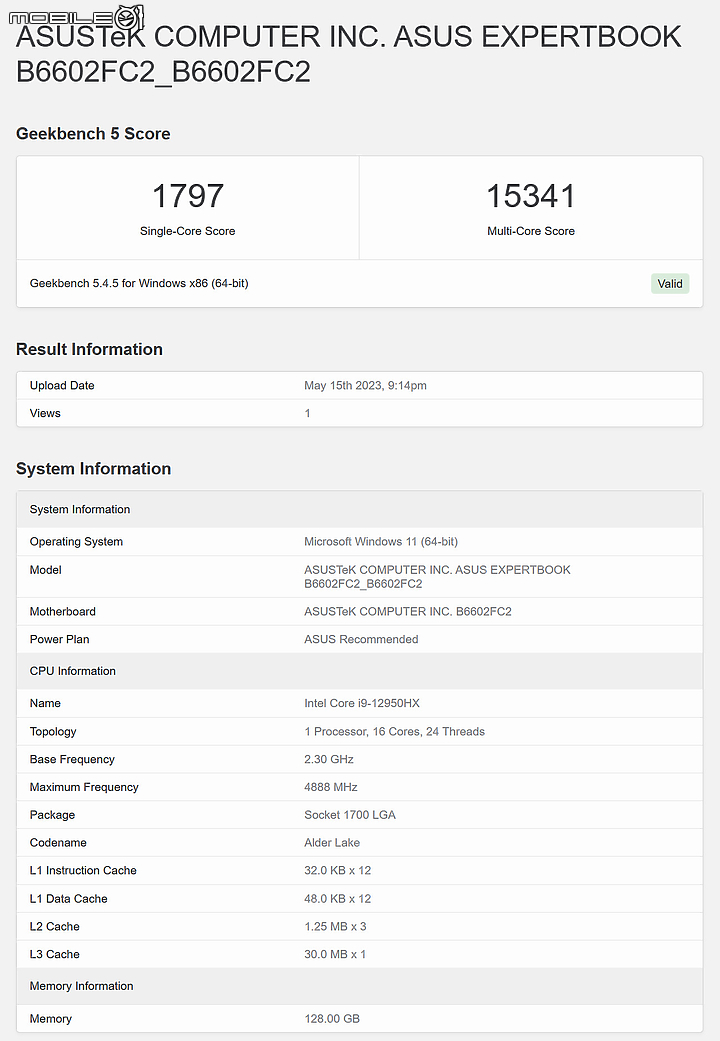The width and height of the screenshot is (720, 1041).
Task: Select the May 15th 2023, 9:14pm value
Action: pos(365,386)
